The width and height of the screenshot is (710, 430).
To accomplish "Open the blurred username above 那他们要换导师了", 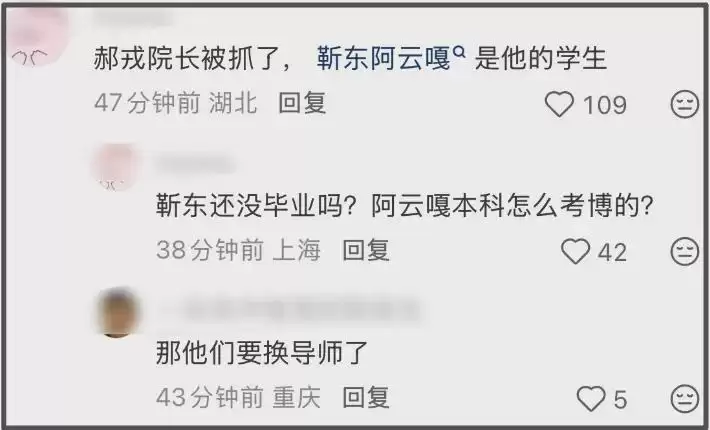I will [x=290, y=310].
